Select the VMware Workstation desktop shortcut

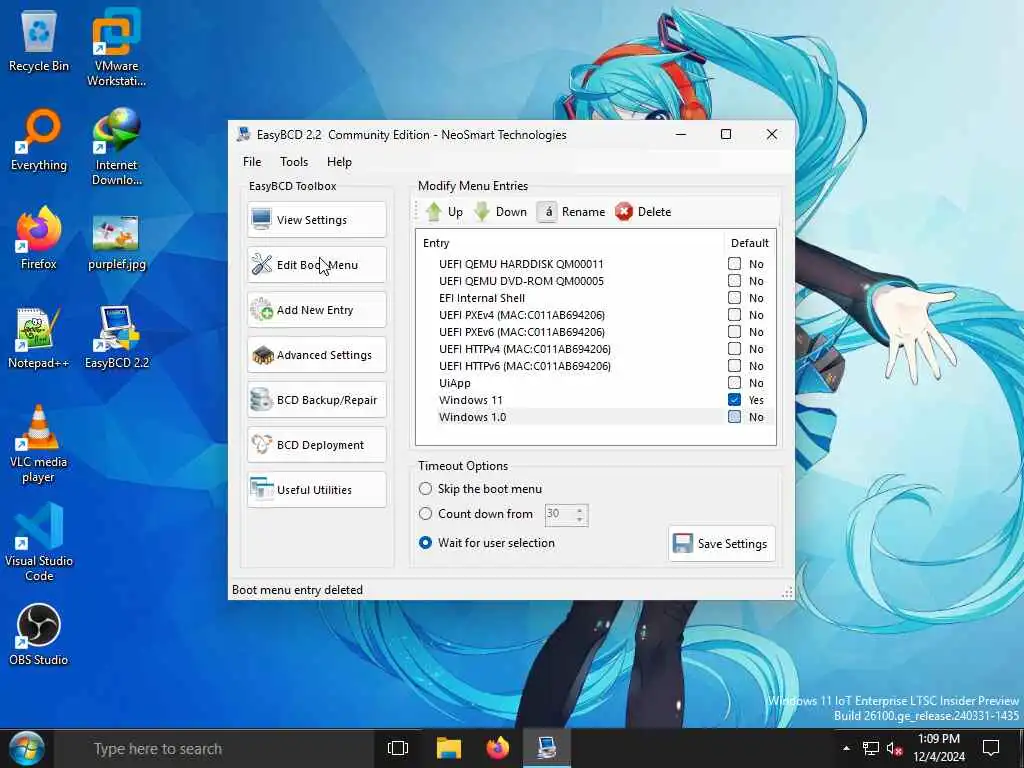pos(116,48)
